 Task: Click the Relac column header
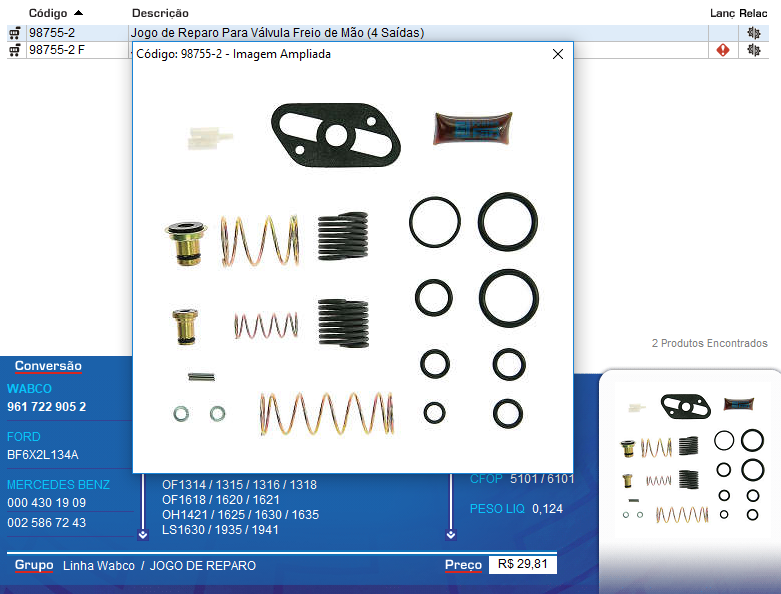(x=754, y=13)
